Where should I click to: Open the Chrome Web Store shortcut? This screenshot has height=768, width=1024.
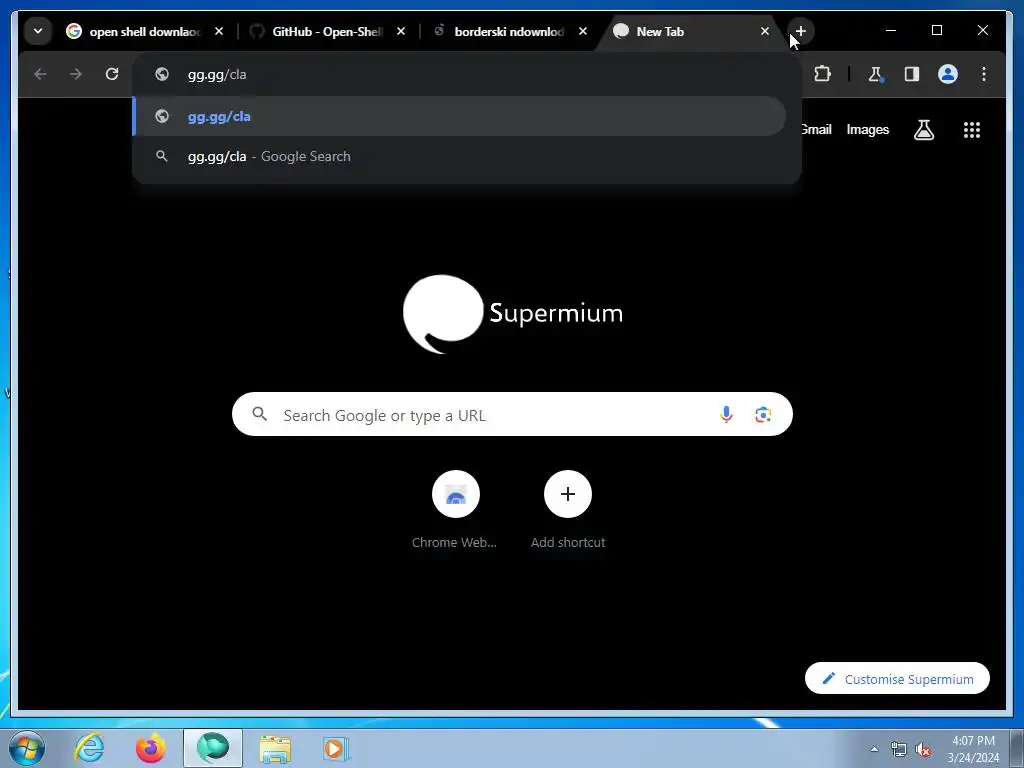(x=455, y=509)
